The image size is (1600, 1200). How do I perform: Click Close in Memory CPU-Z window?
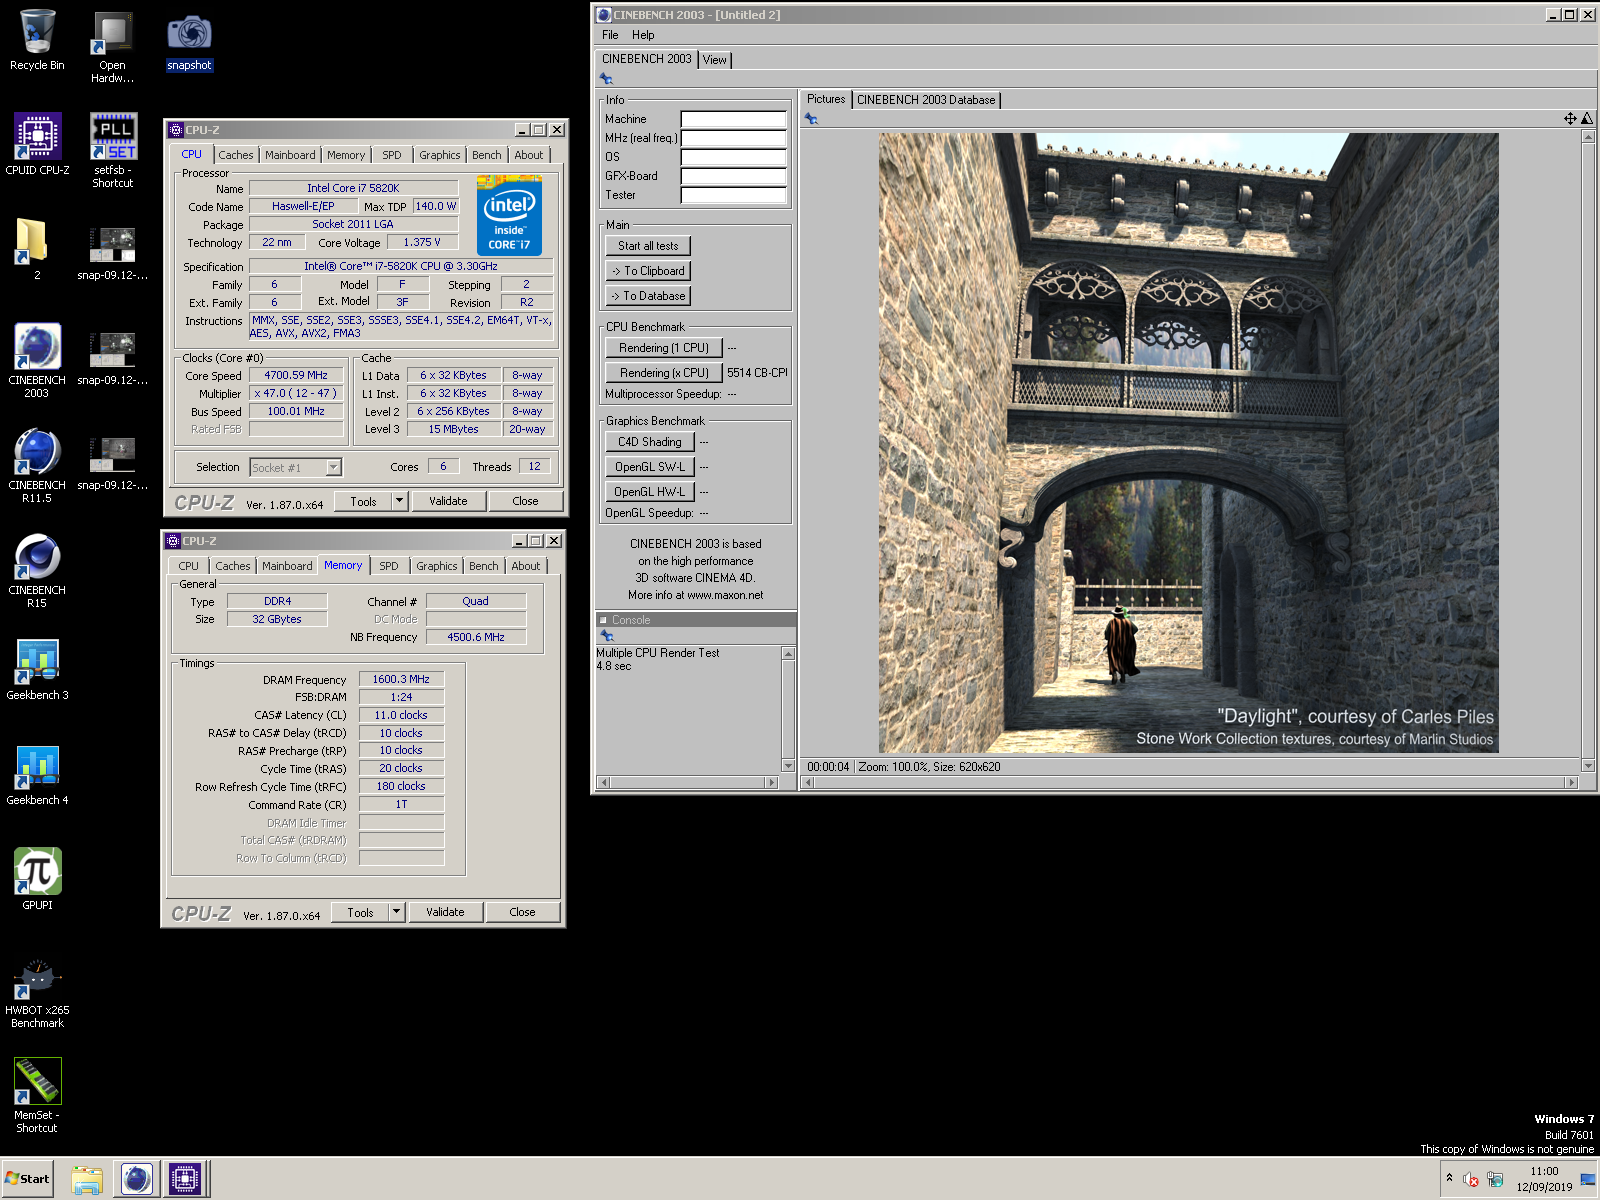point(522,912)
